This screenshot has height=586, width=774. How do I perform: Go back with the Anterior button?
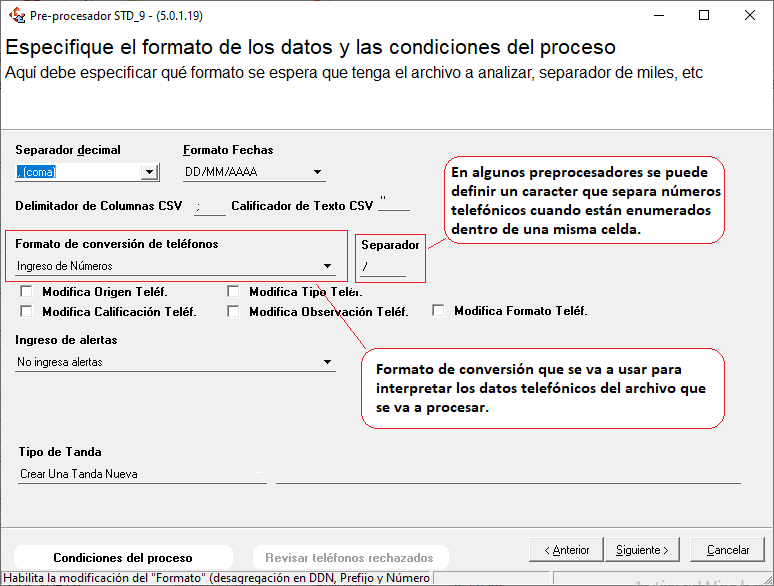(x=566, y=550)
